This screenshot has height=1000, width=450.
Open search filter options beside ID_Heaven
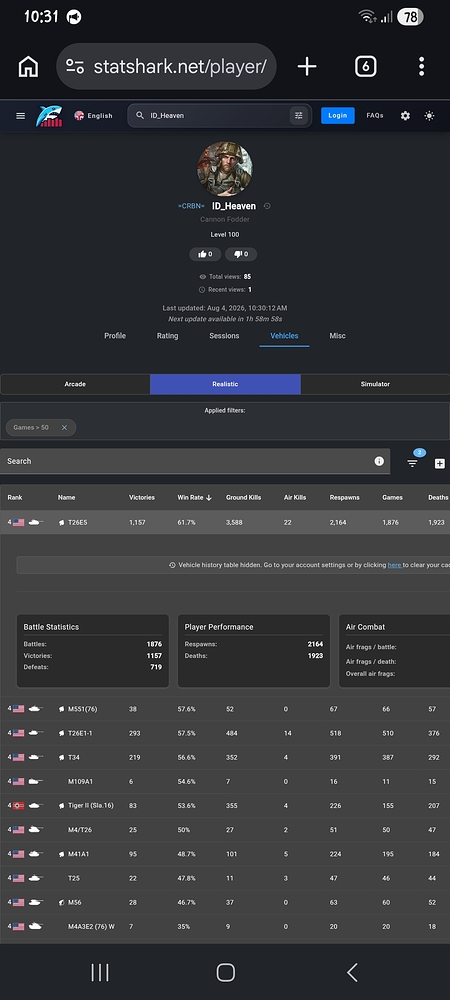298,115
